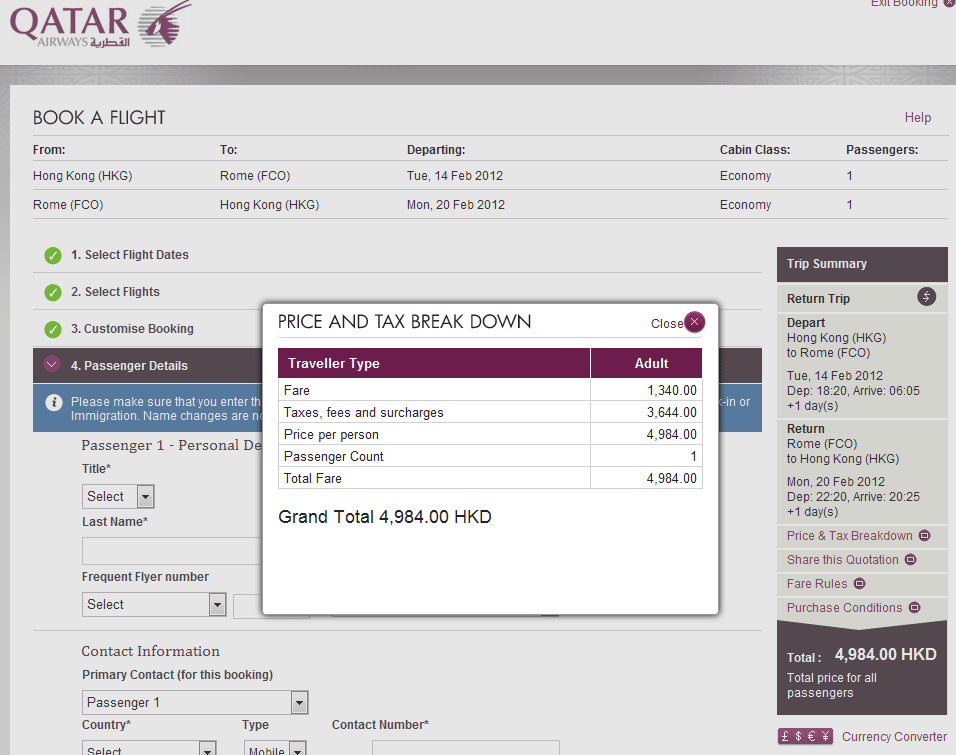The width and height of the screenshot is (956, 755).
Task: Open the Fare Rules link
Action: click(817, 584)
